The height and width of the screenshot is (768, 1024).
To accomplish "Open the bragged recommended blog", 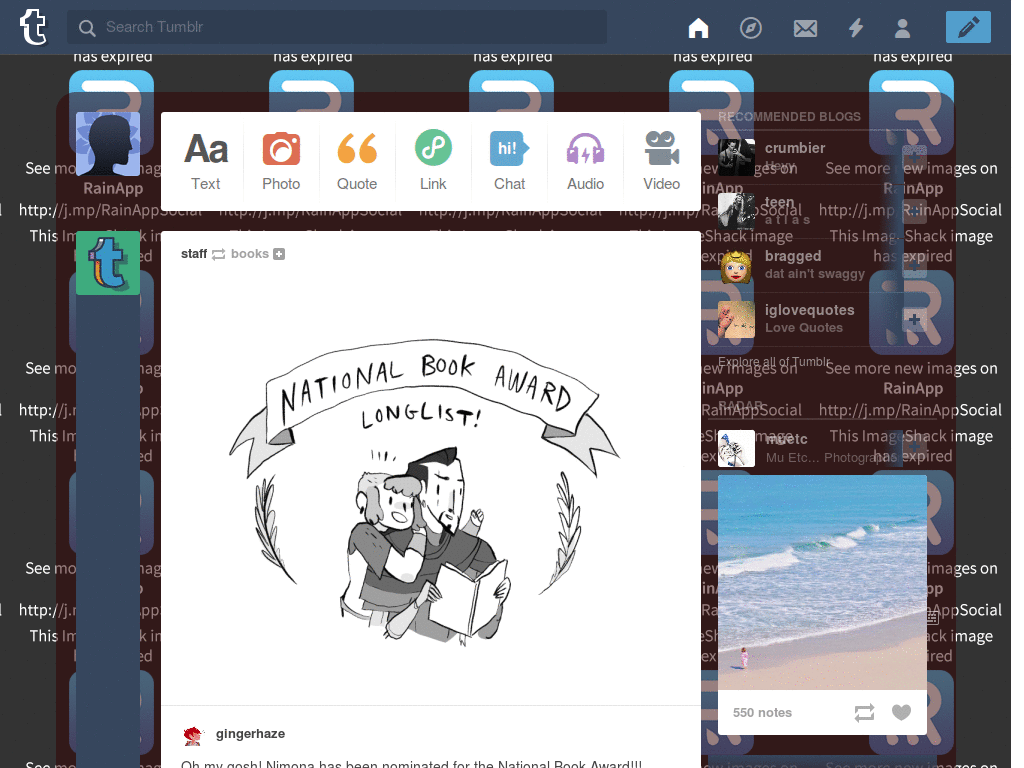I will (793, 256).
